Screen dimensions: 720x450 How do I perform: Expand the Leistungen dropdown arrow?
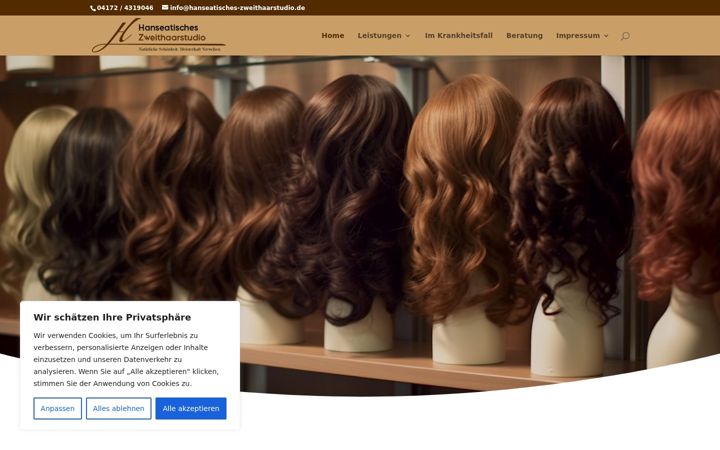point(408,36)
